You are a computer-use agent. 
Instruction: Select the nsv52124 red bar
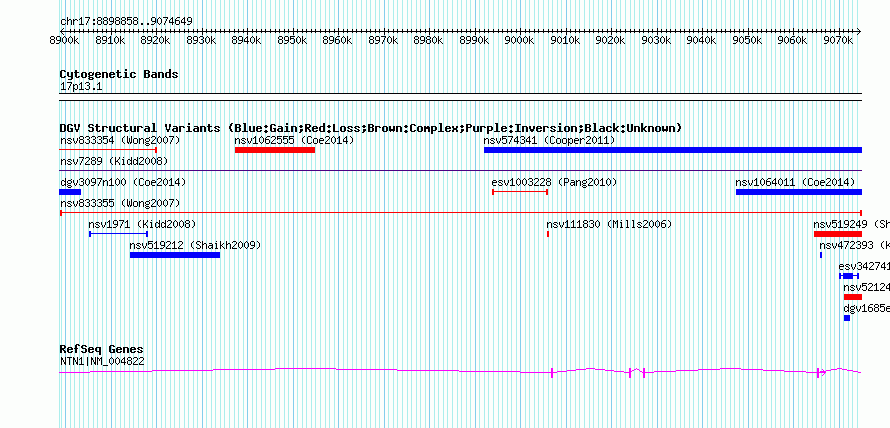click(853, 297)
